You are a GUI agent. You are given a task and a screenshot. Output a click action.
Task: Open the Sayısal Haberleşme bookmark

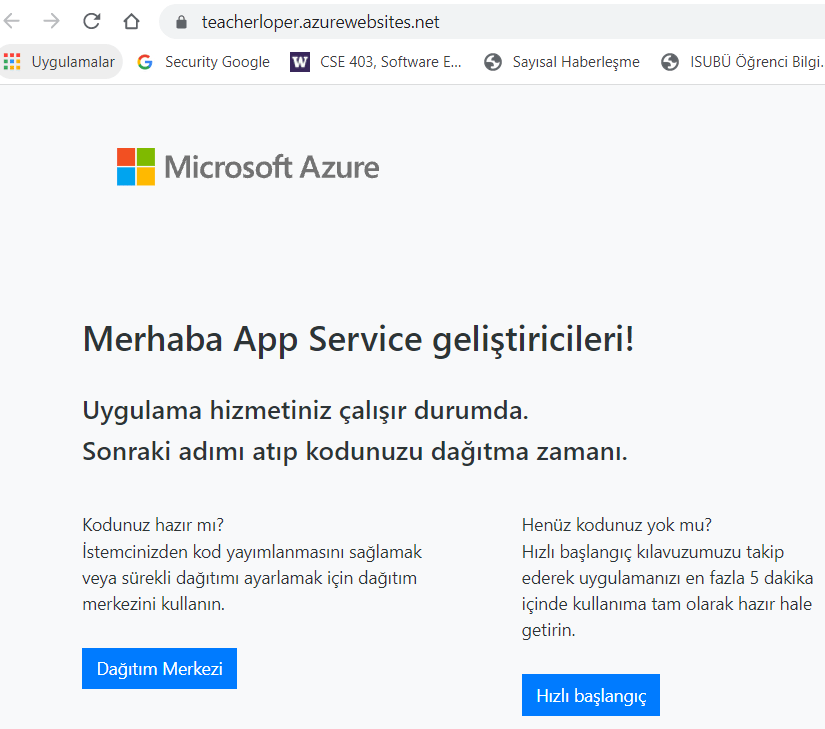click(x=562, y=62)
